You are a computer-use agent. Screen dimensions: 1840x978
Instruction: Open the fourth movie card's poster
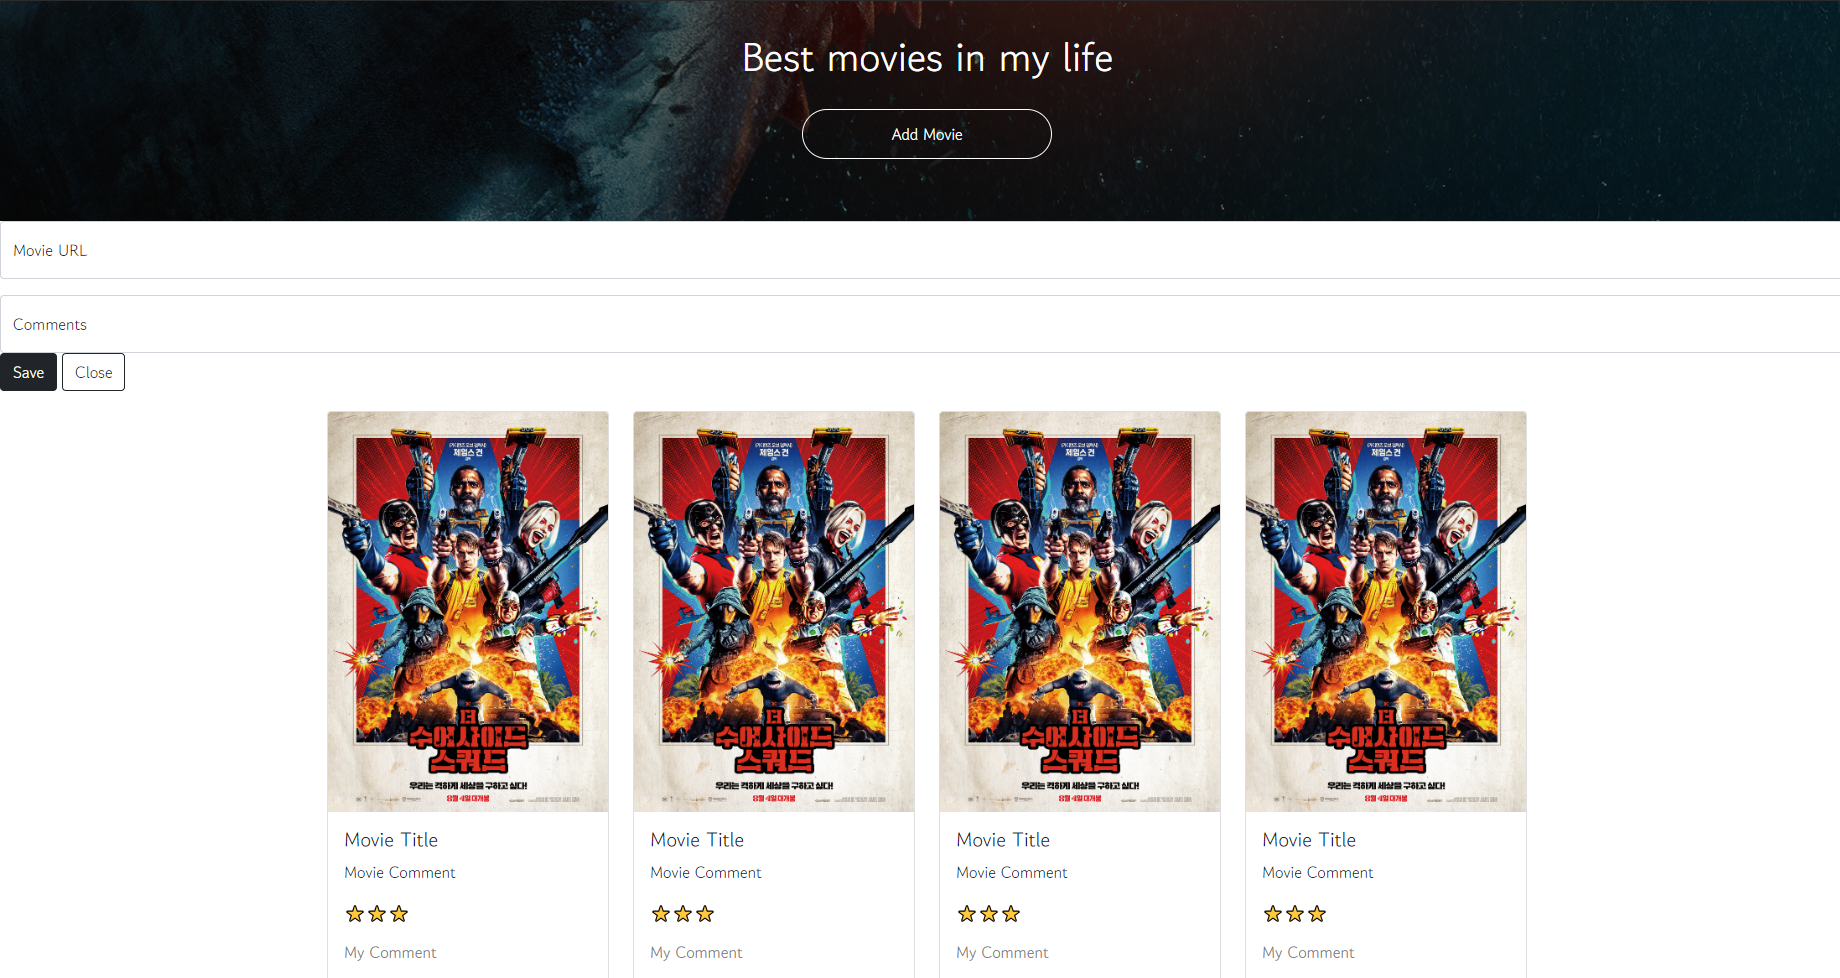click(x=1386, y=611)
